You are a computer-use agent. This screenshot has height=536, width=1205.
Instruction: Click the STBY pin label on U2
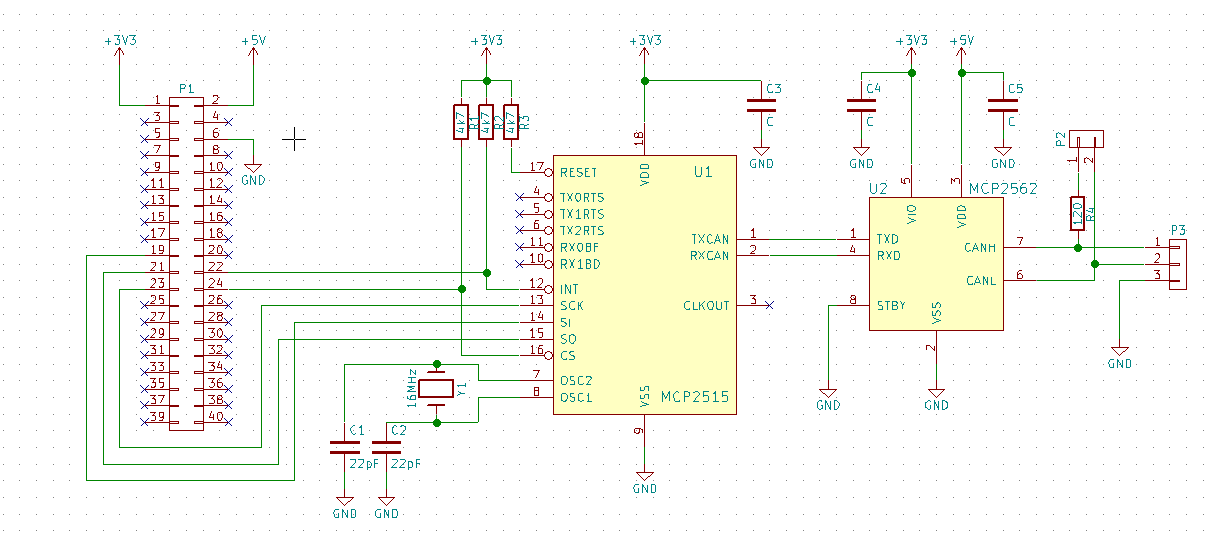click(x=891, y=305)
